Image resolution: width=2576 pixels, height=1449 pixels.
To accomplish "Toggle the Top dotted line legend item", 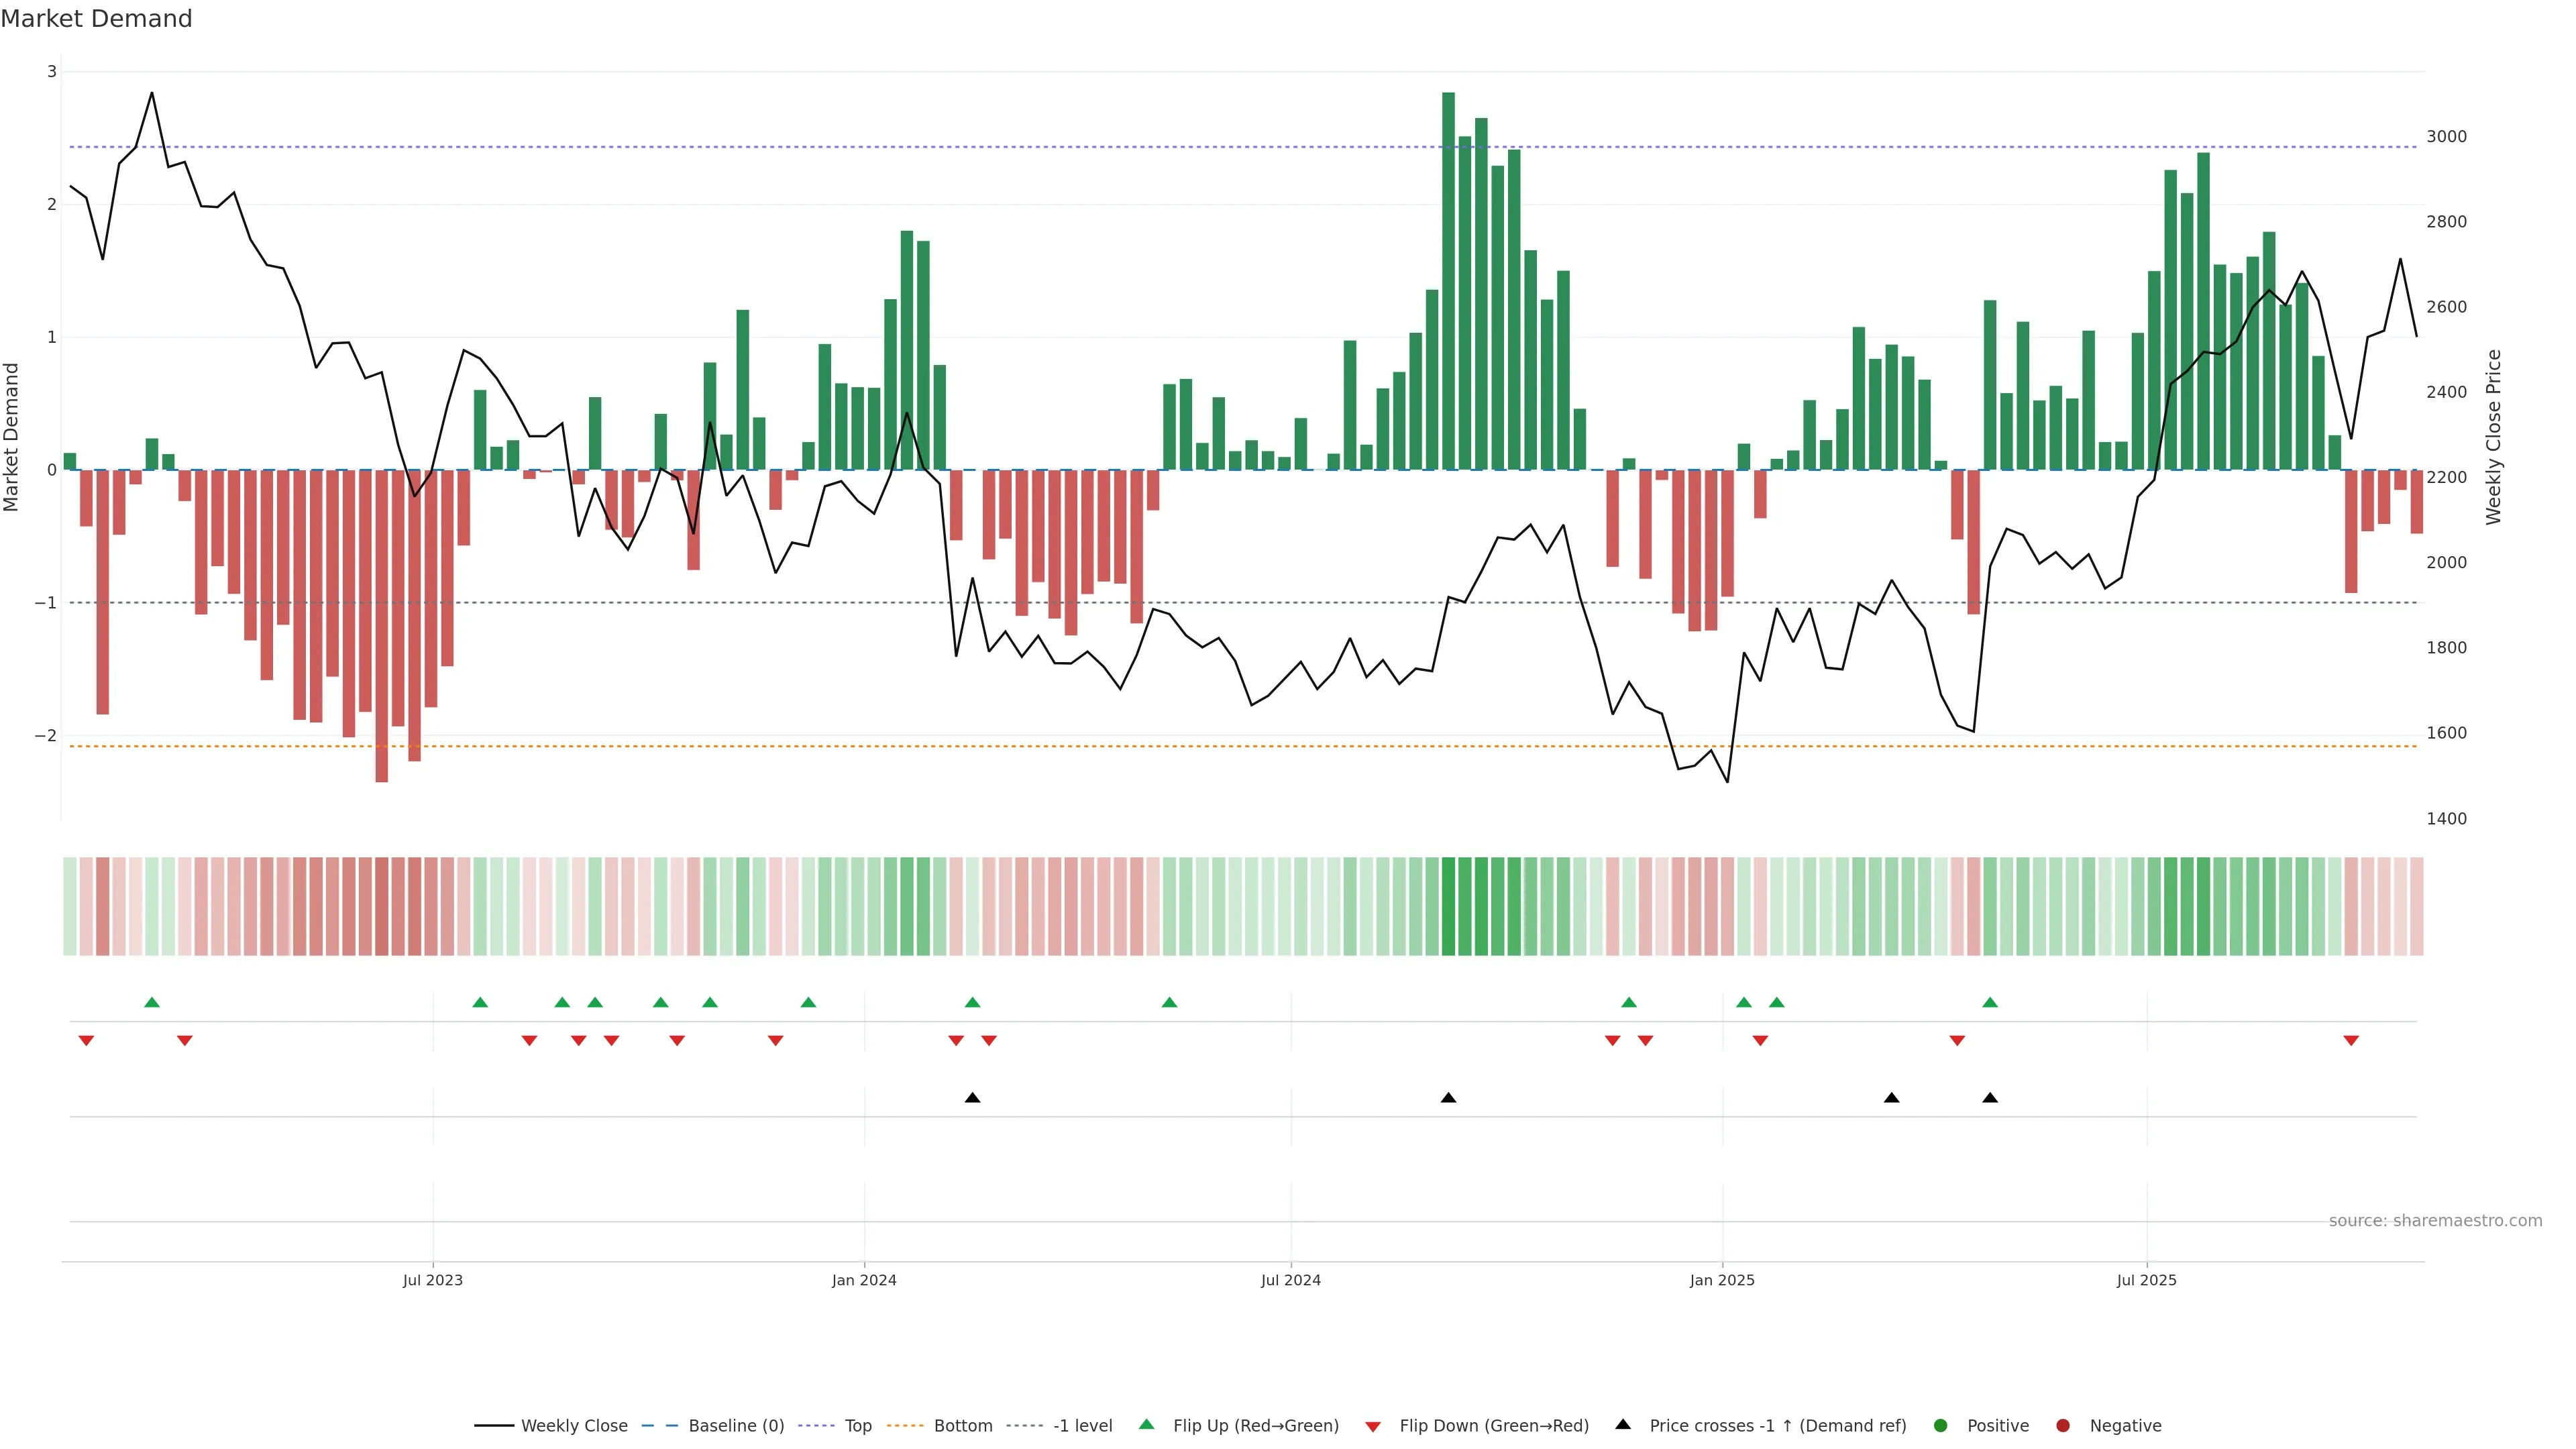I will coord(857,1425).
